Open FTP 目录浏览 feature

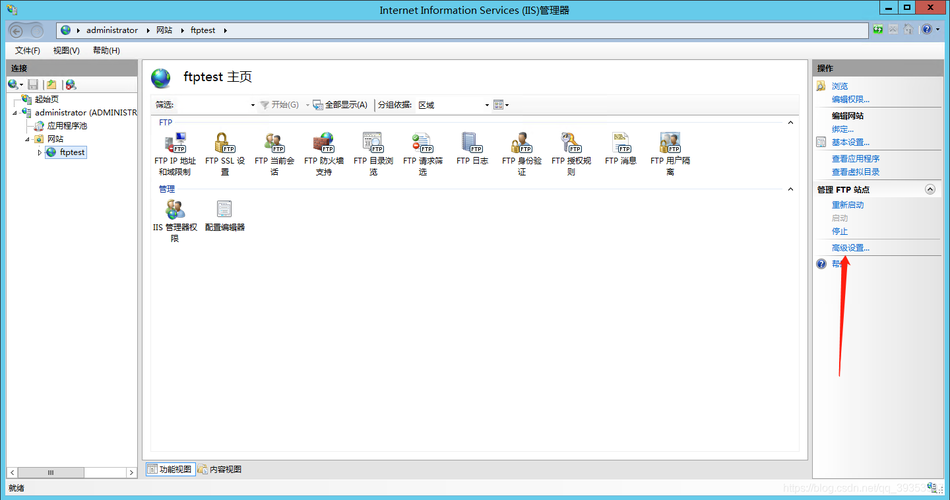373,154
